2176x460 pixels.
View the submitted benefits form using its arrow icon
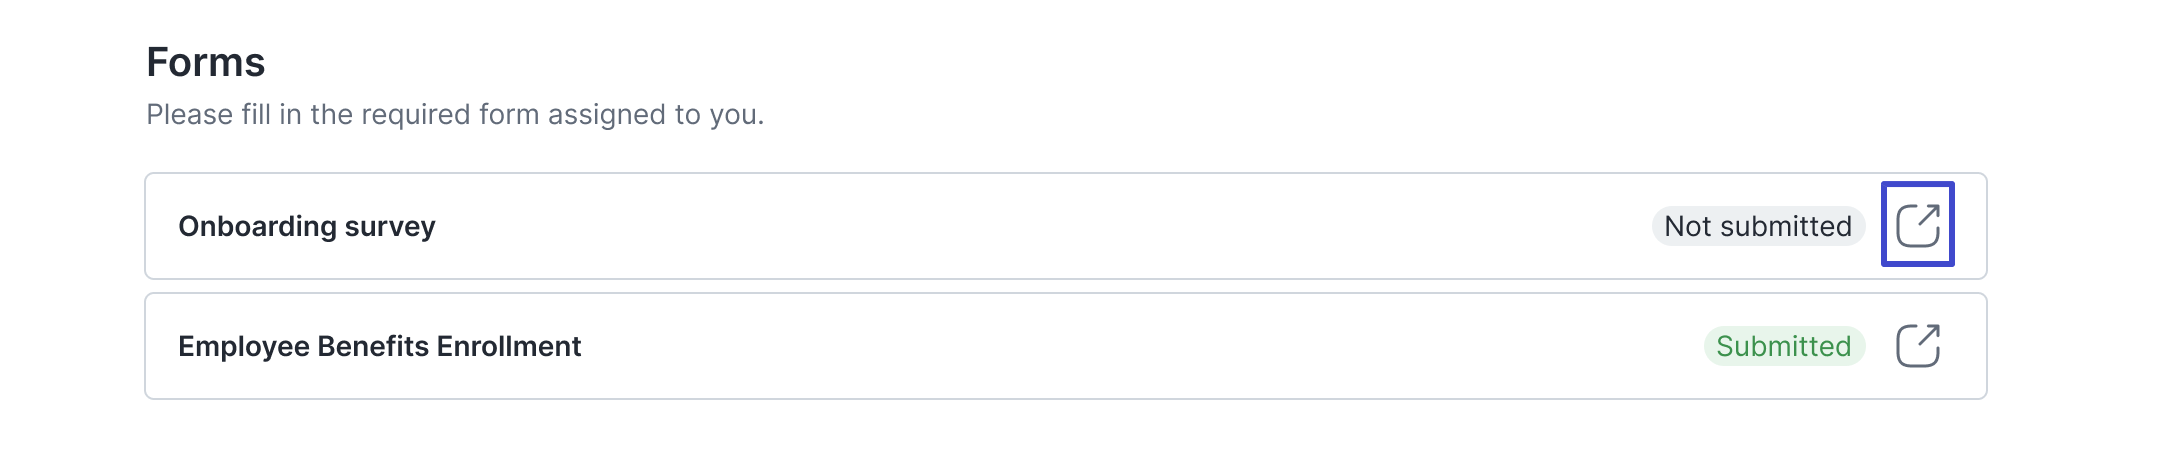[x=1918, y=346]
